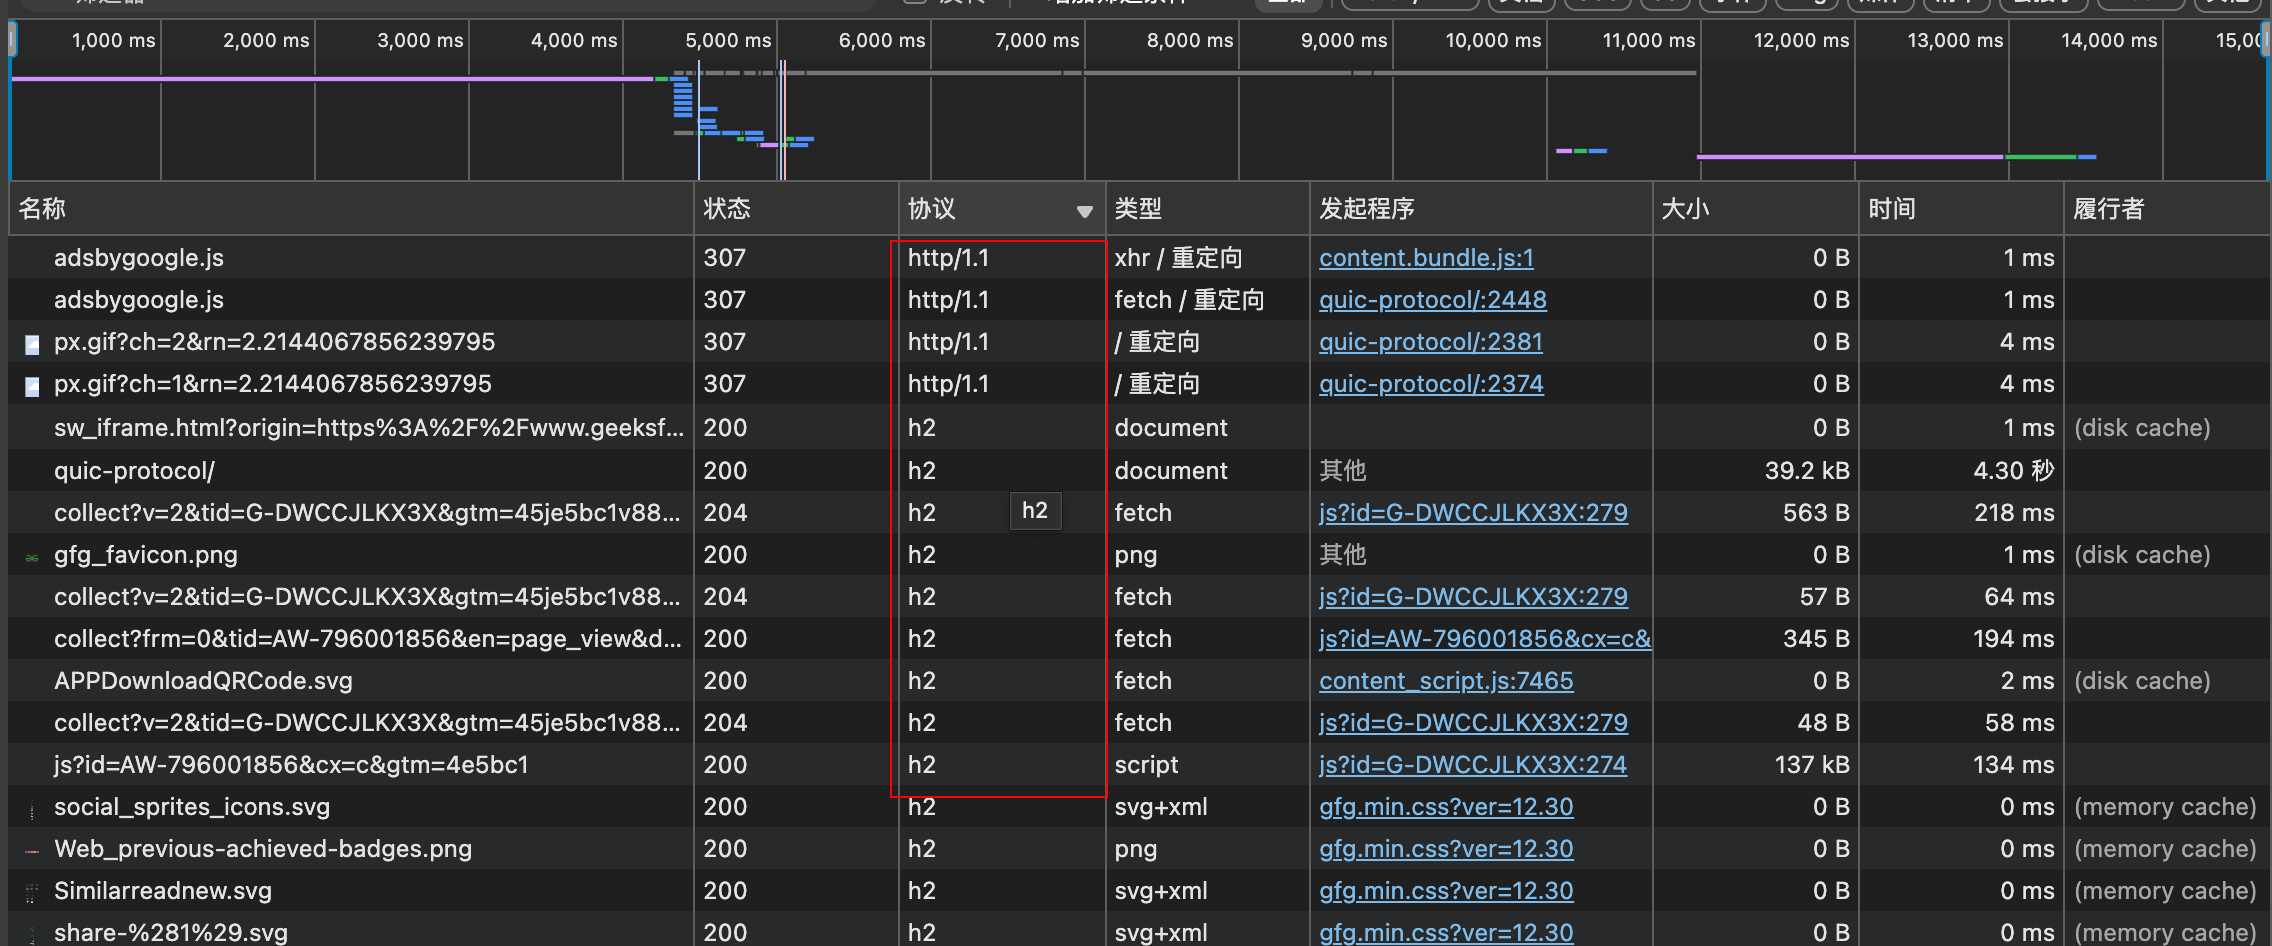Click the icon beside Web_previous-achieved-badges.png
Viewport: 2272px width, 946px height.
pyautogui.click(x=32, y=851)
